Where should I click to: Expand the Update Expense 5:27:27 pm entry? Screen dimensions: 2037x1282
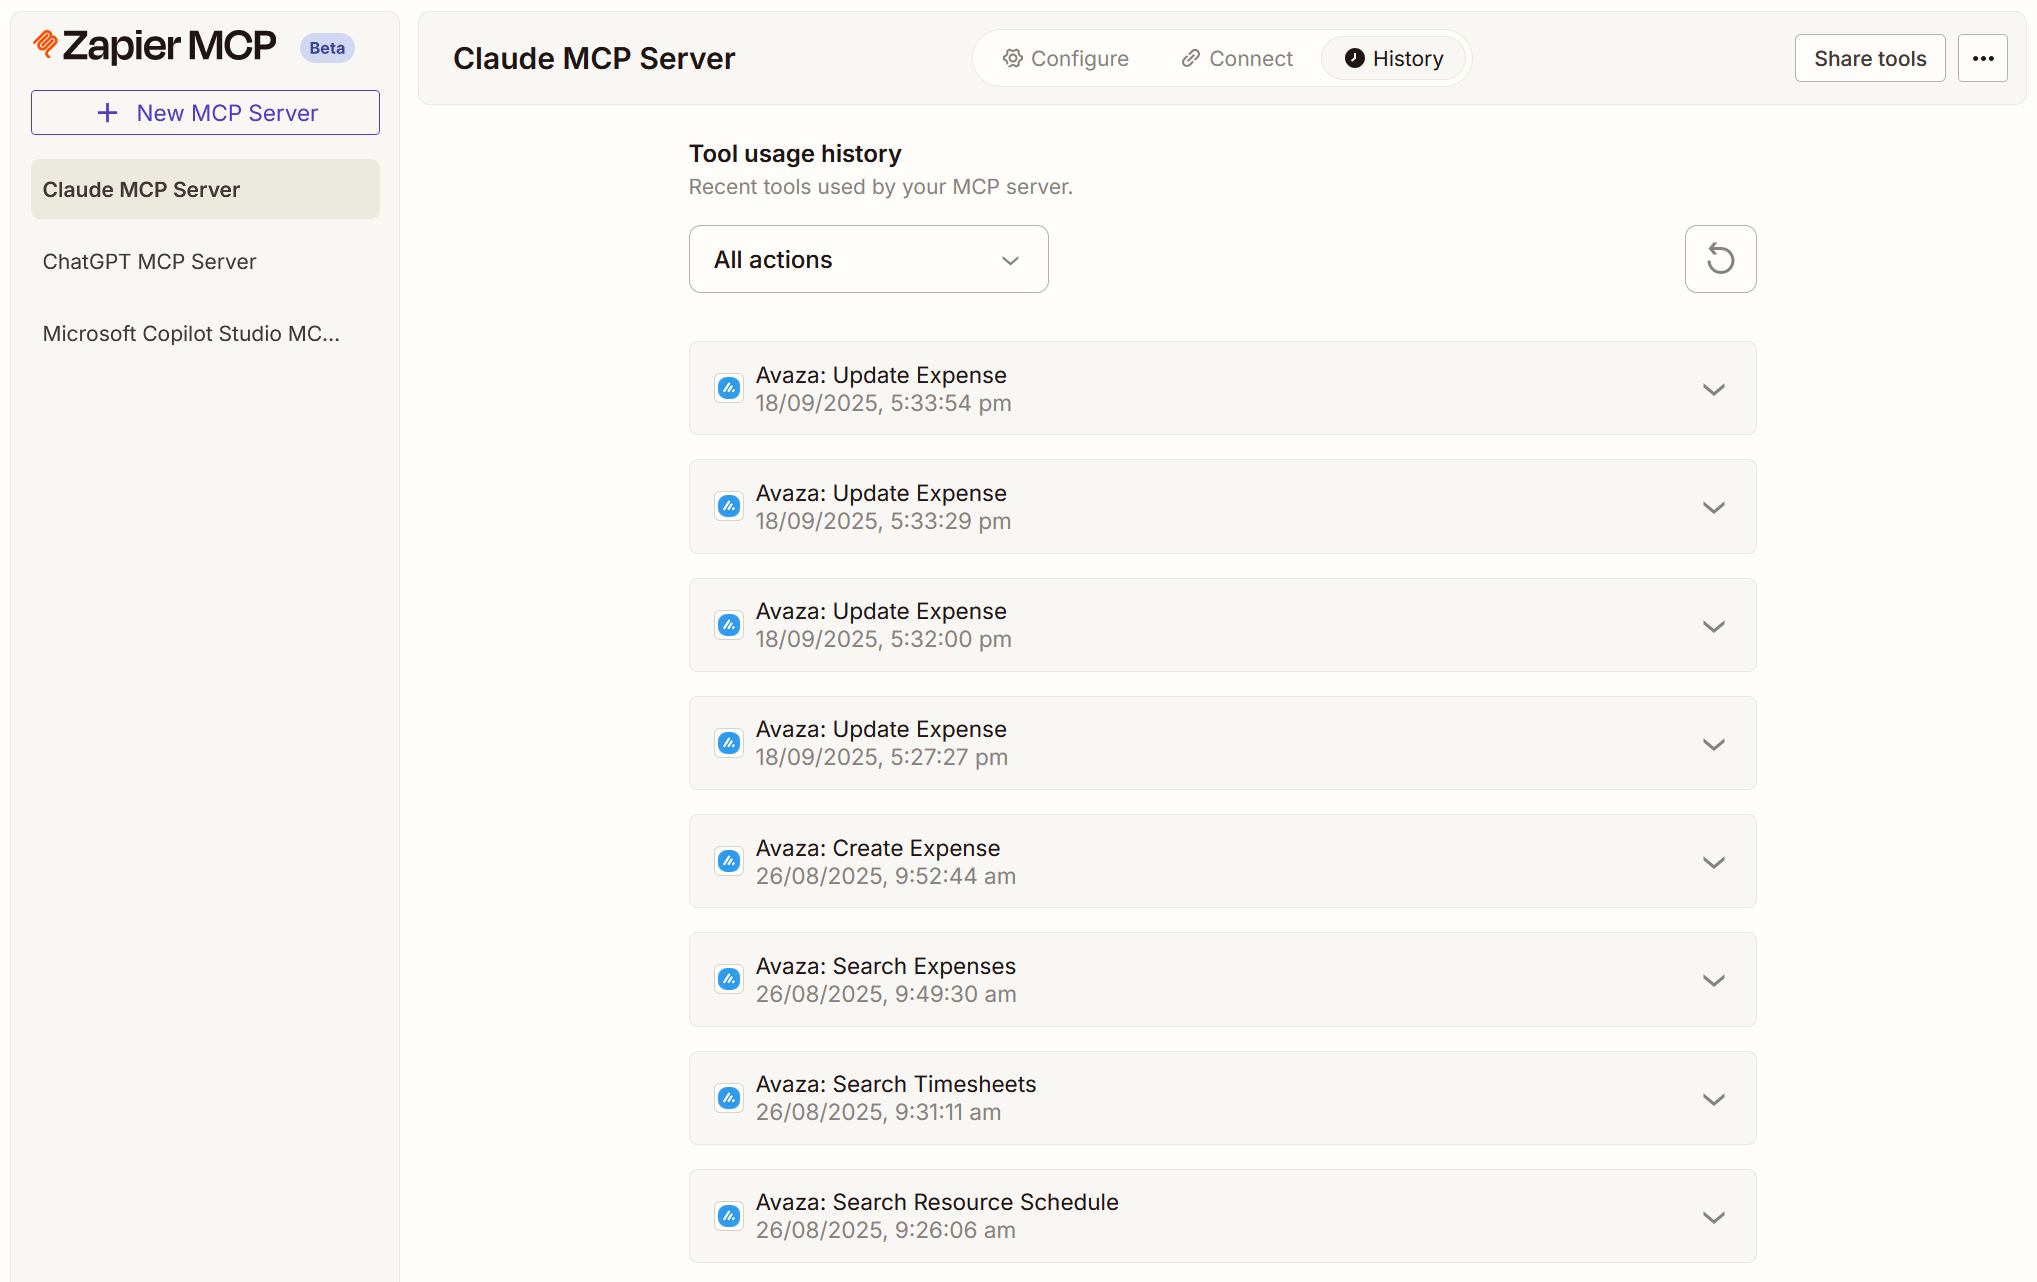(1713, 744)
